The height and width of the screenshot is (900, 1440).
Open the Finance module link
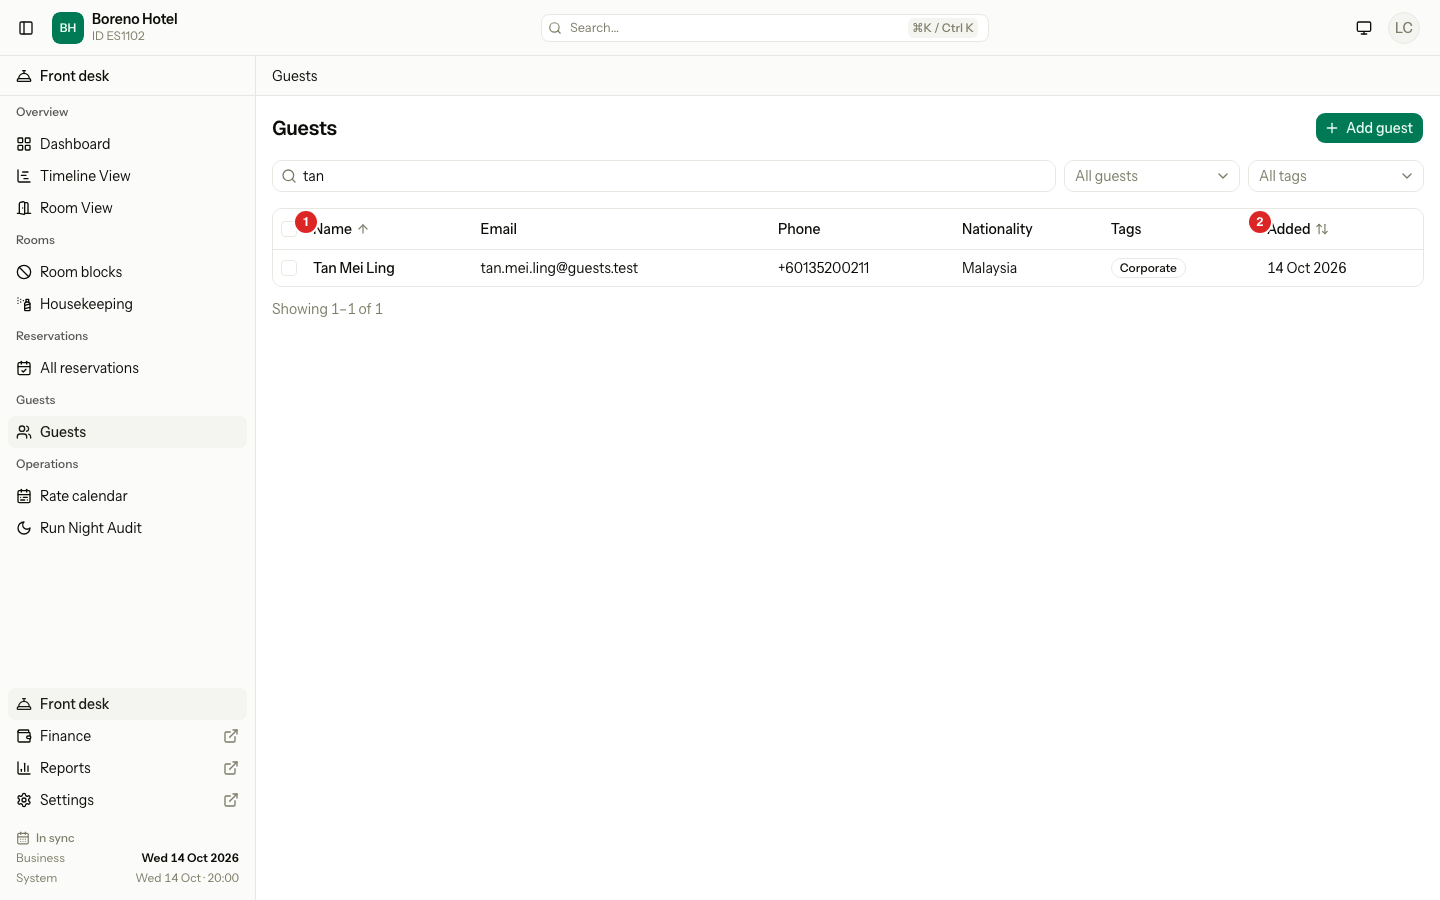(127, 736)
